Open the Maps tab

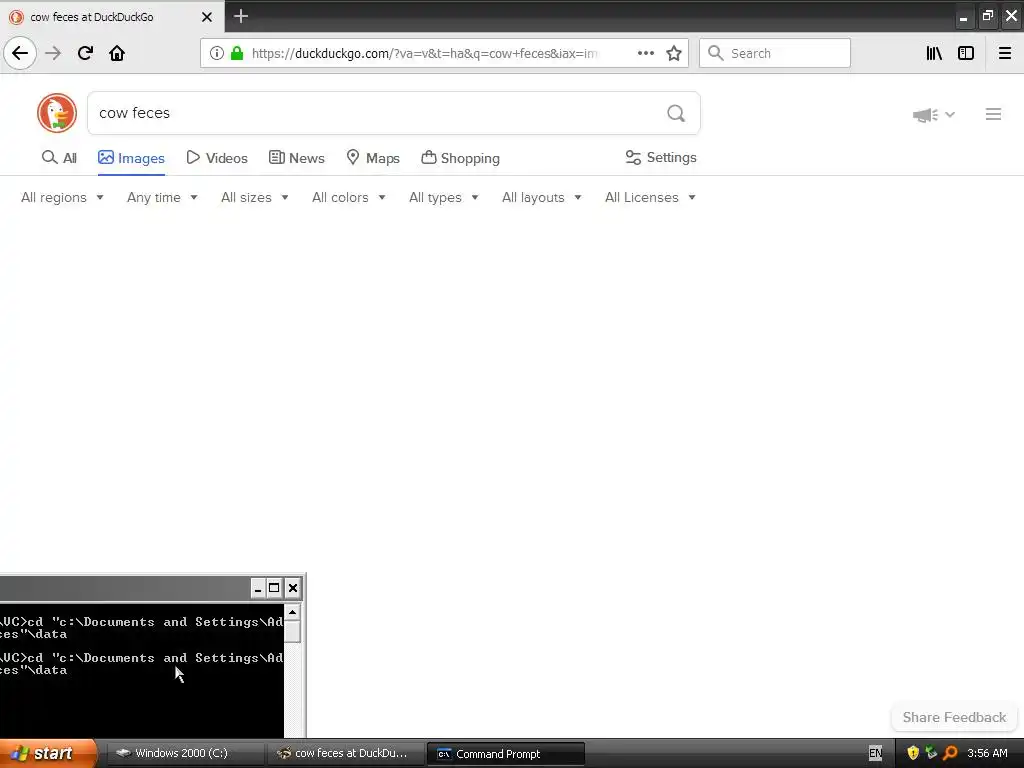pos(373,157)
